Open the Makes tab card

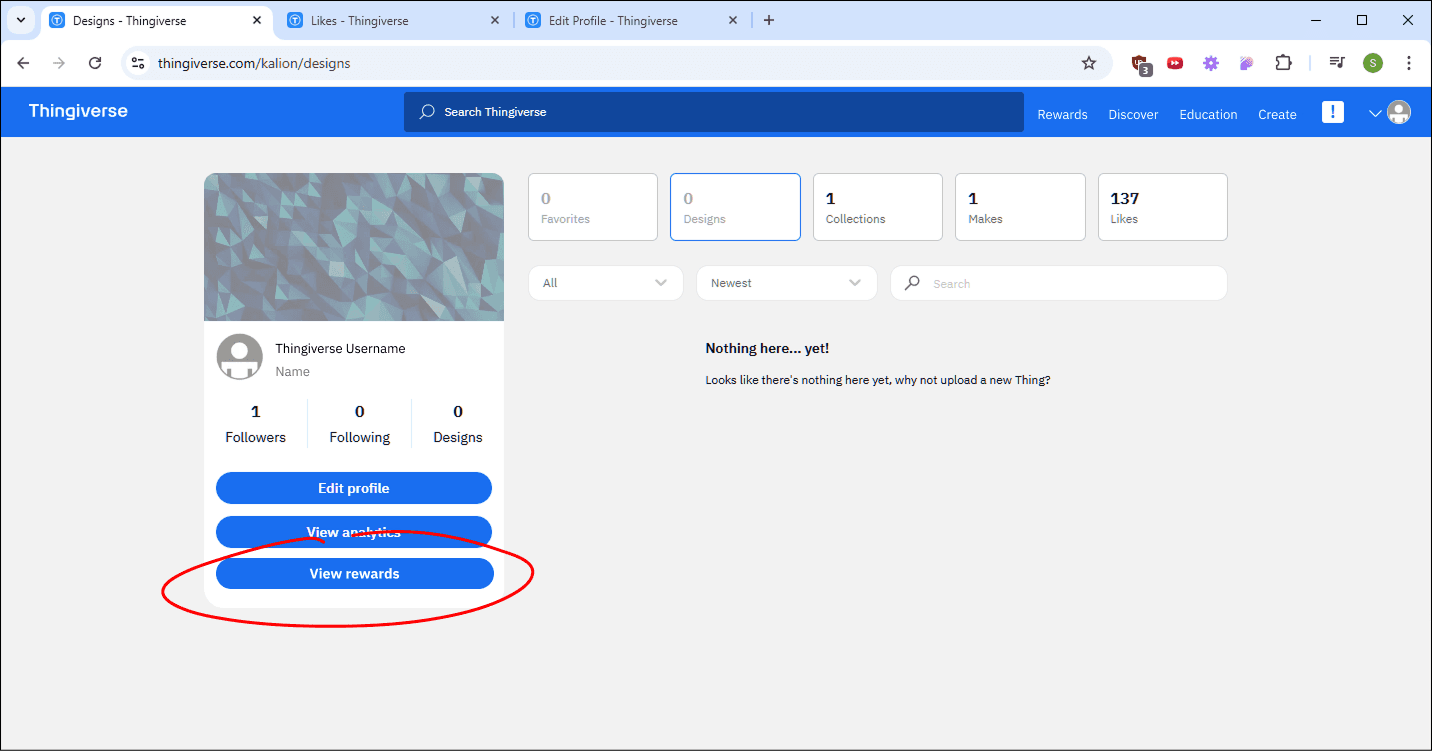pyautogui.click(x=1020, y=207)
